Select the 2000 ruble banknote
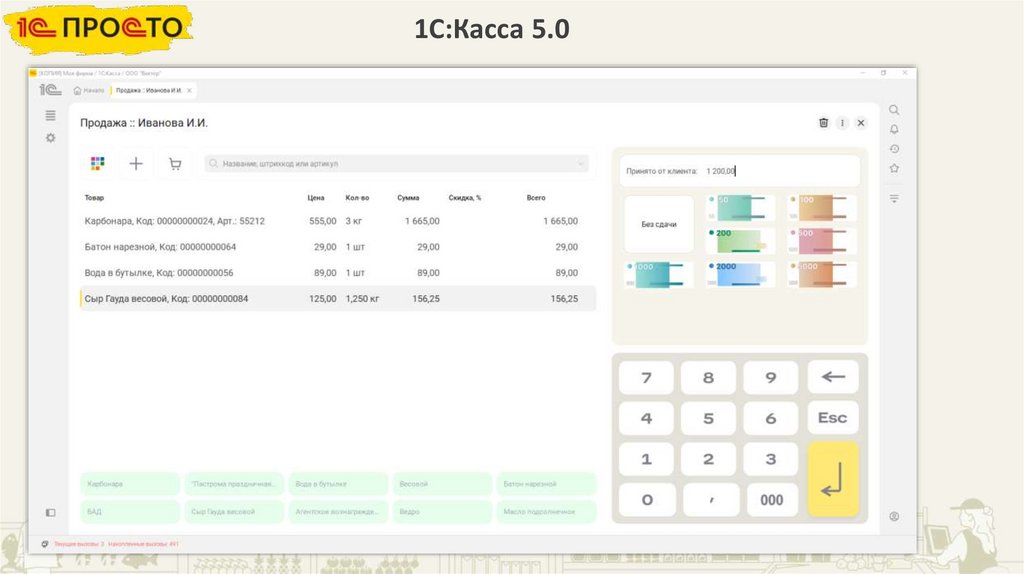1024x574 pixels. tap(740, 274)
